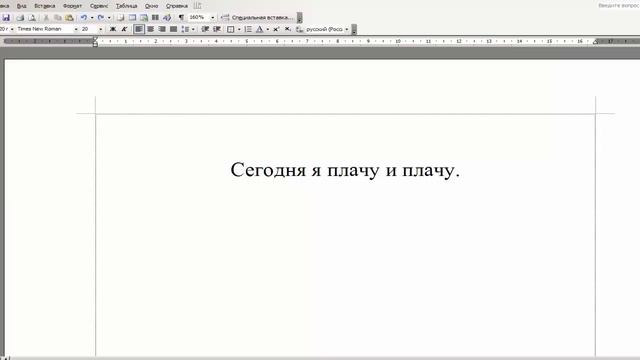The image size is (640, 360).
Task: Open the Redo history dropdown arrow
Action: (x=109, y=18)
